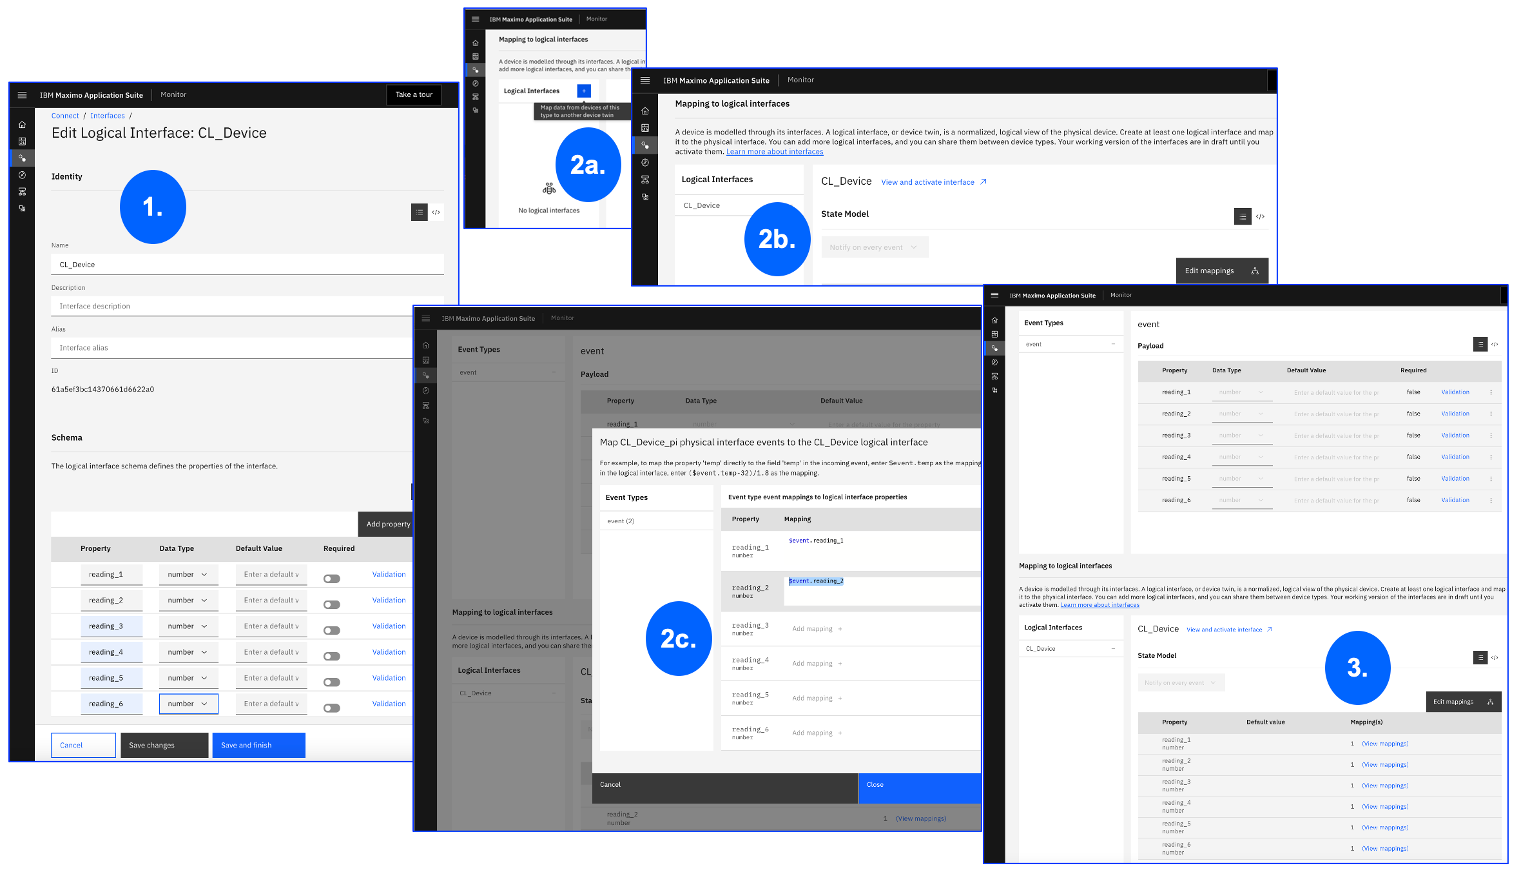Click Cancel button in Edit Logical Interface
The image size is (1522, 870).
coord(84,745)
